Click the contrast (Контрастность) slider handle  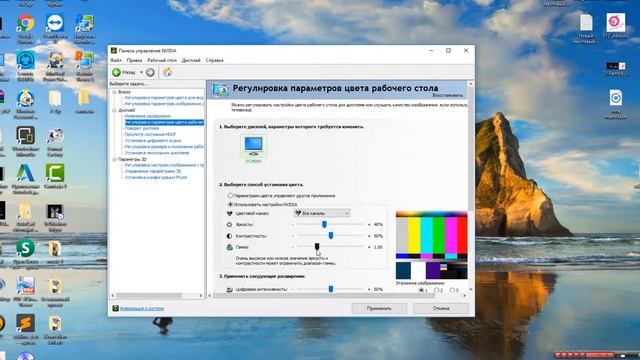click(x=331, y=236)
